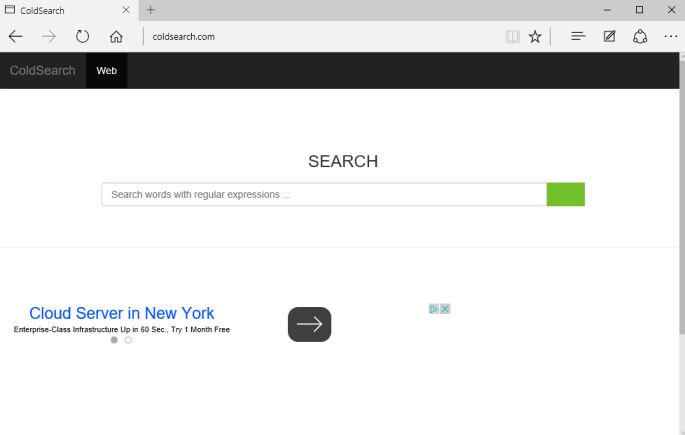This screenshot has height=435, width=685.
Task: Go back with the browser back arrow
Action: (x=16, y=36)
